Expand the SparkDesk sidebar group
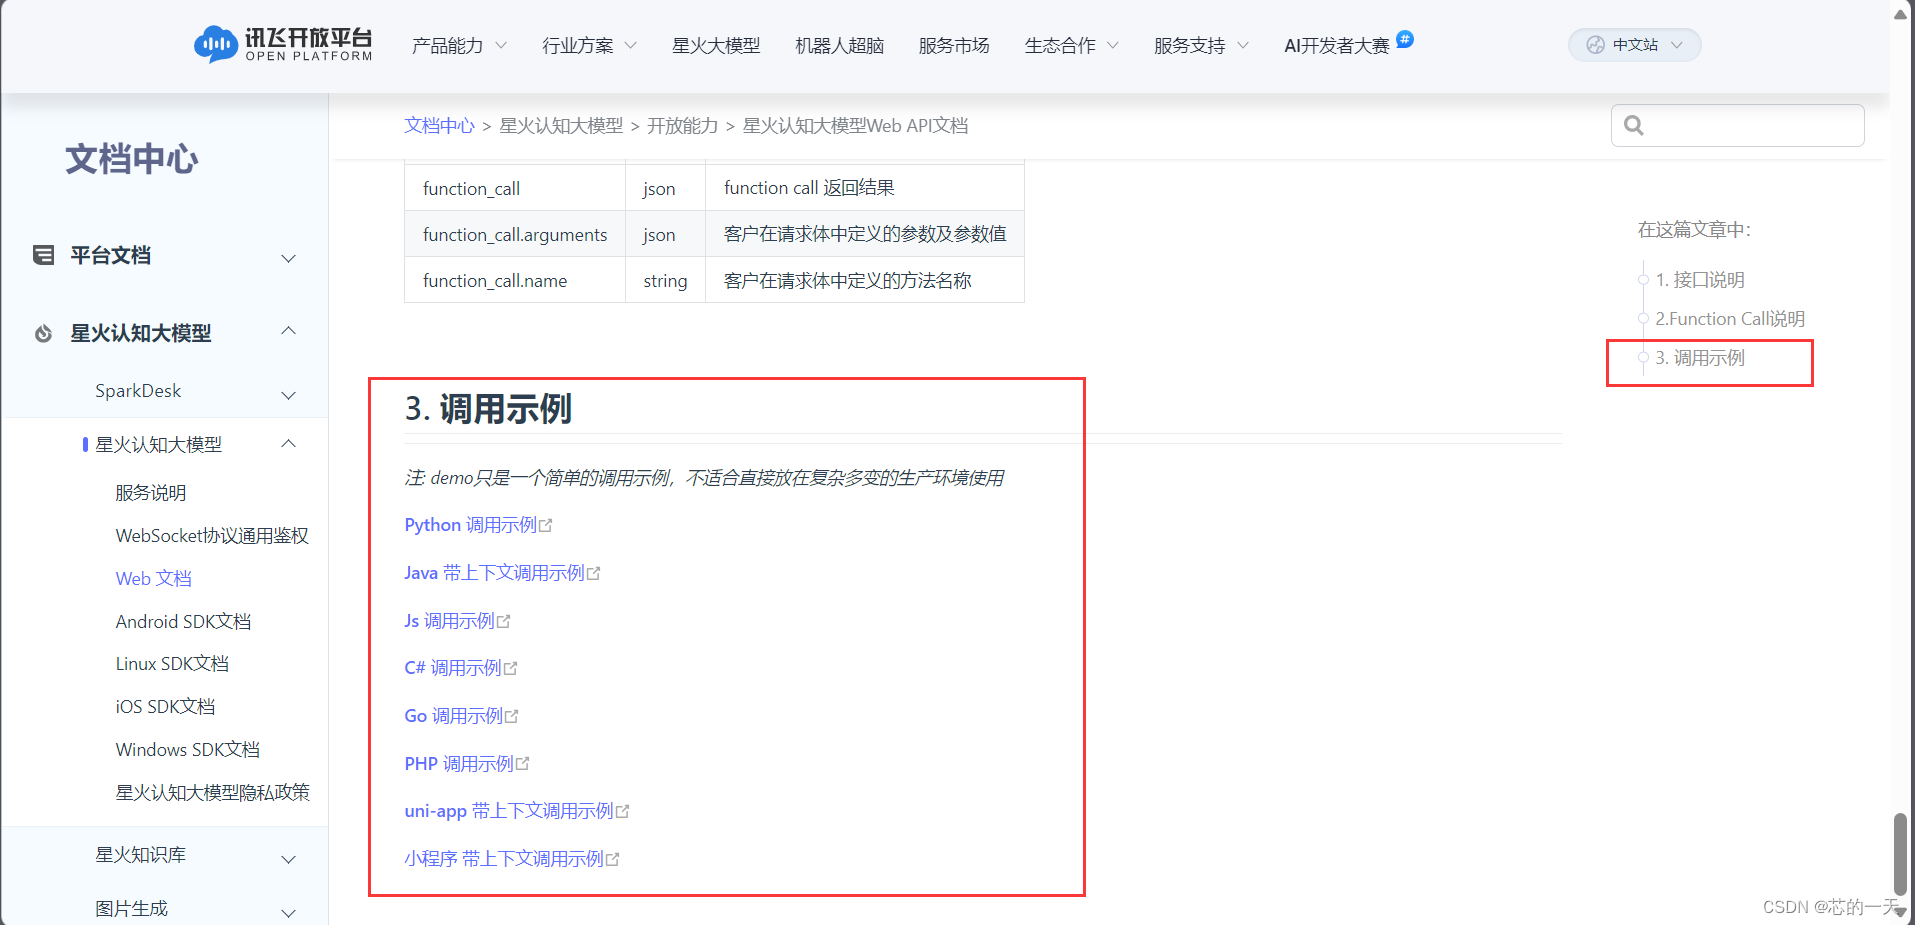This screenshot has width=1915, height=925. [289, 395]
